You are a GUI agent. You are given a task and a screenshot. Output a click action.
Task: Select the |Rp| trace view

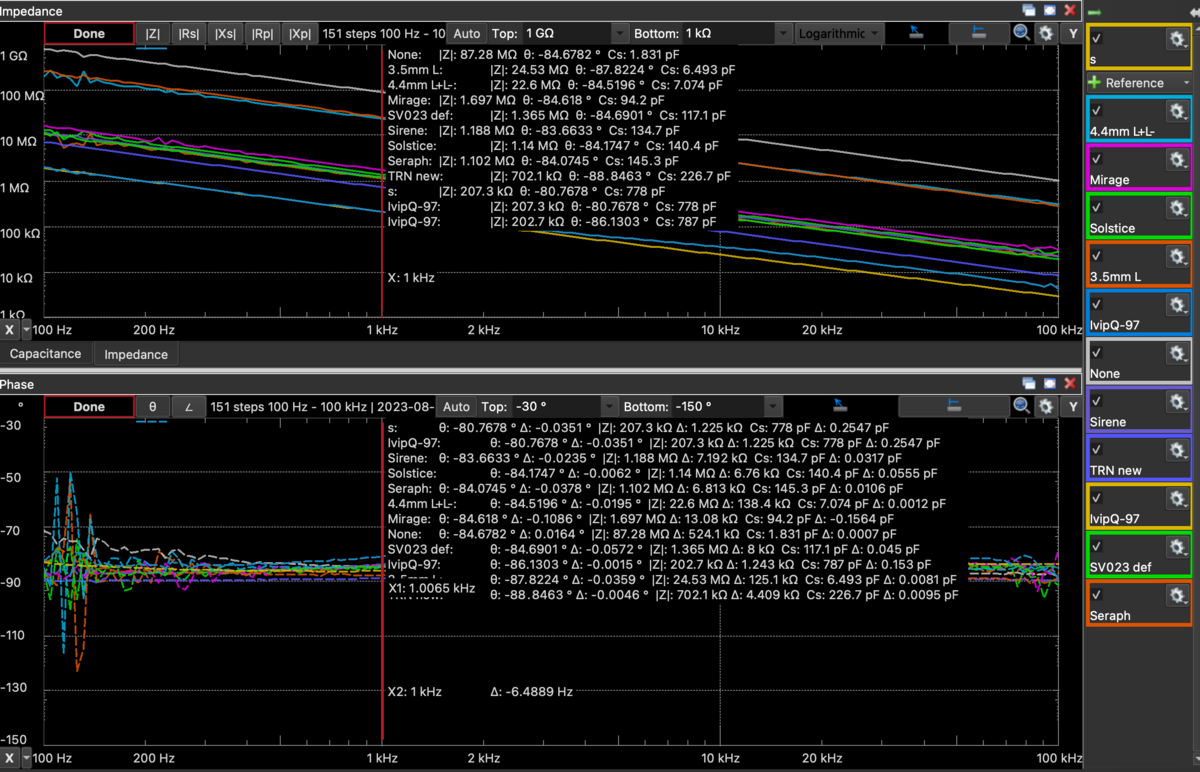262,33
